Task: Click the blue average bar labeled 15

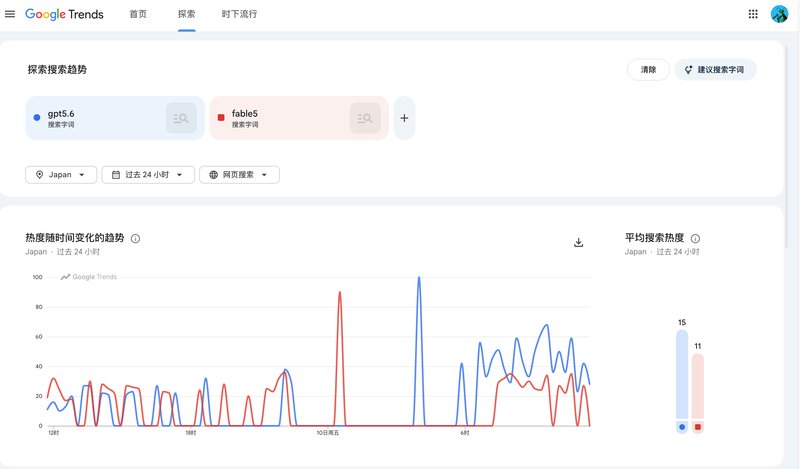Action: (682, 375)
